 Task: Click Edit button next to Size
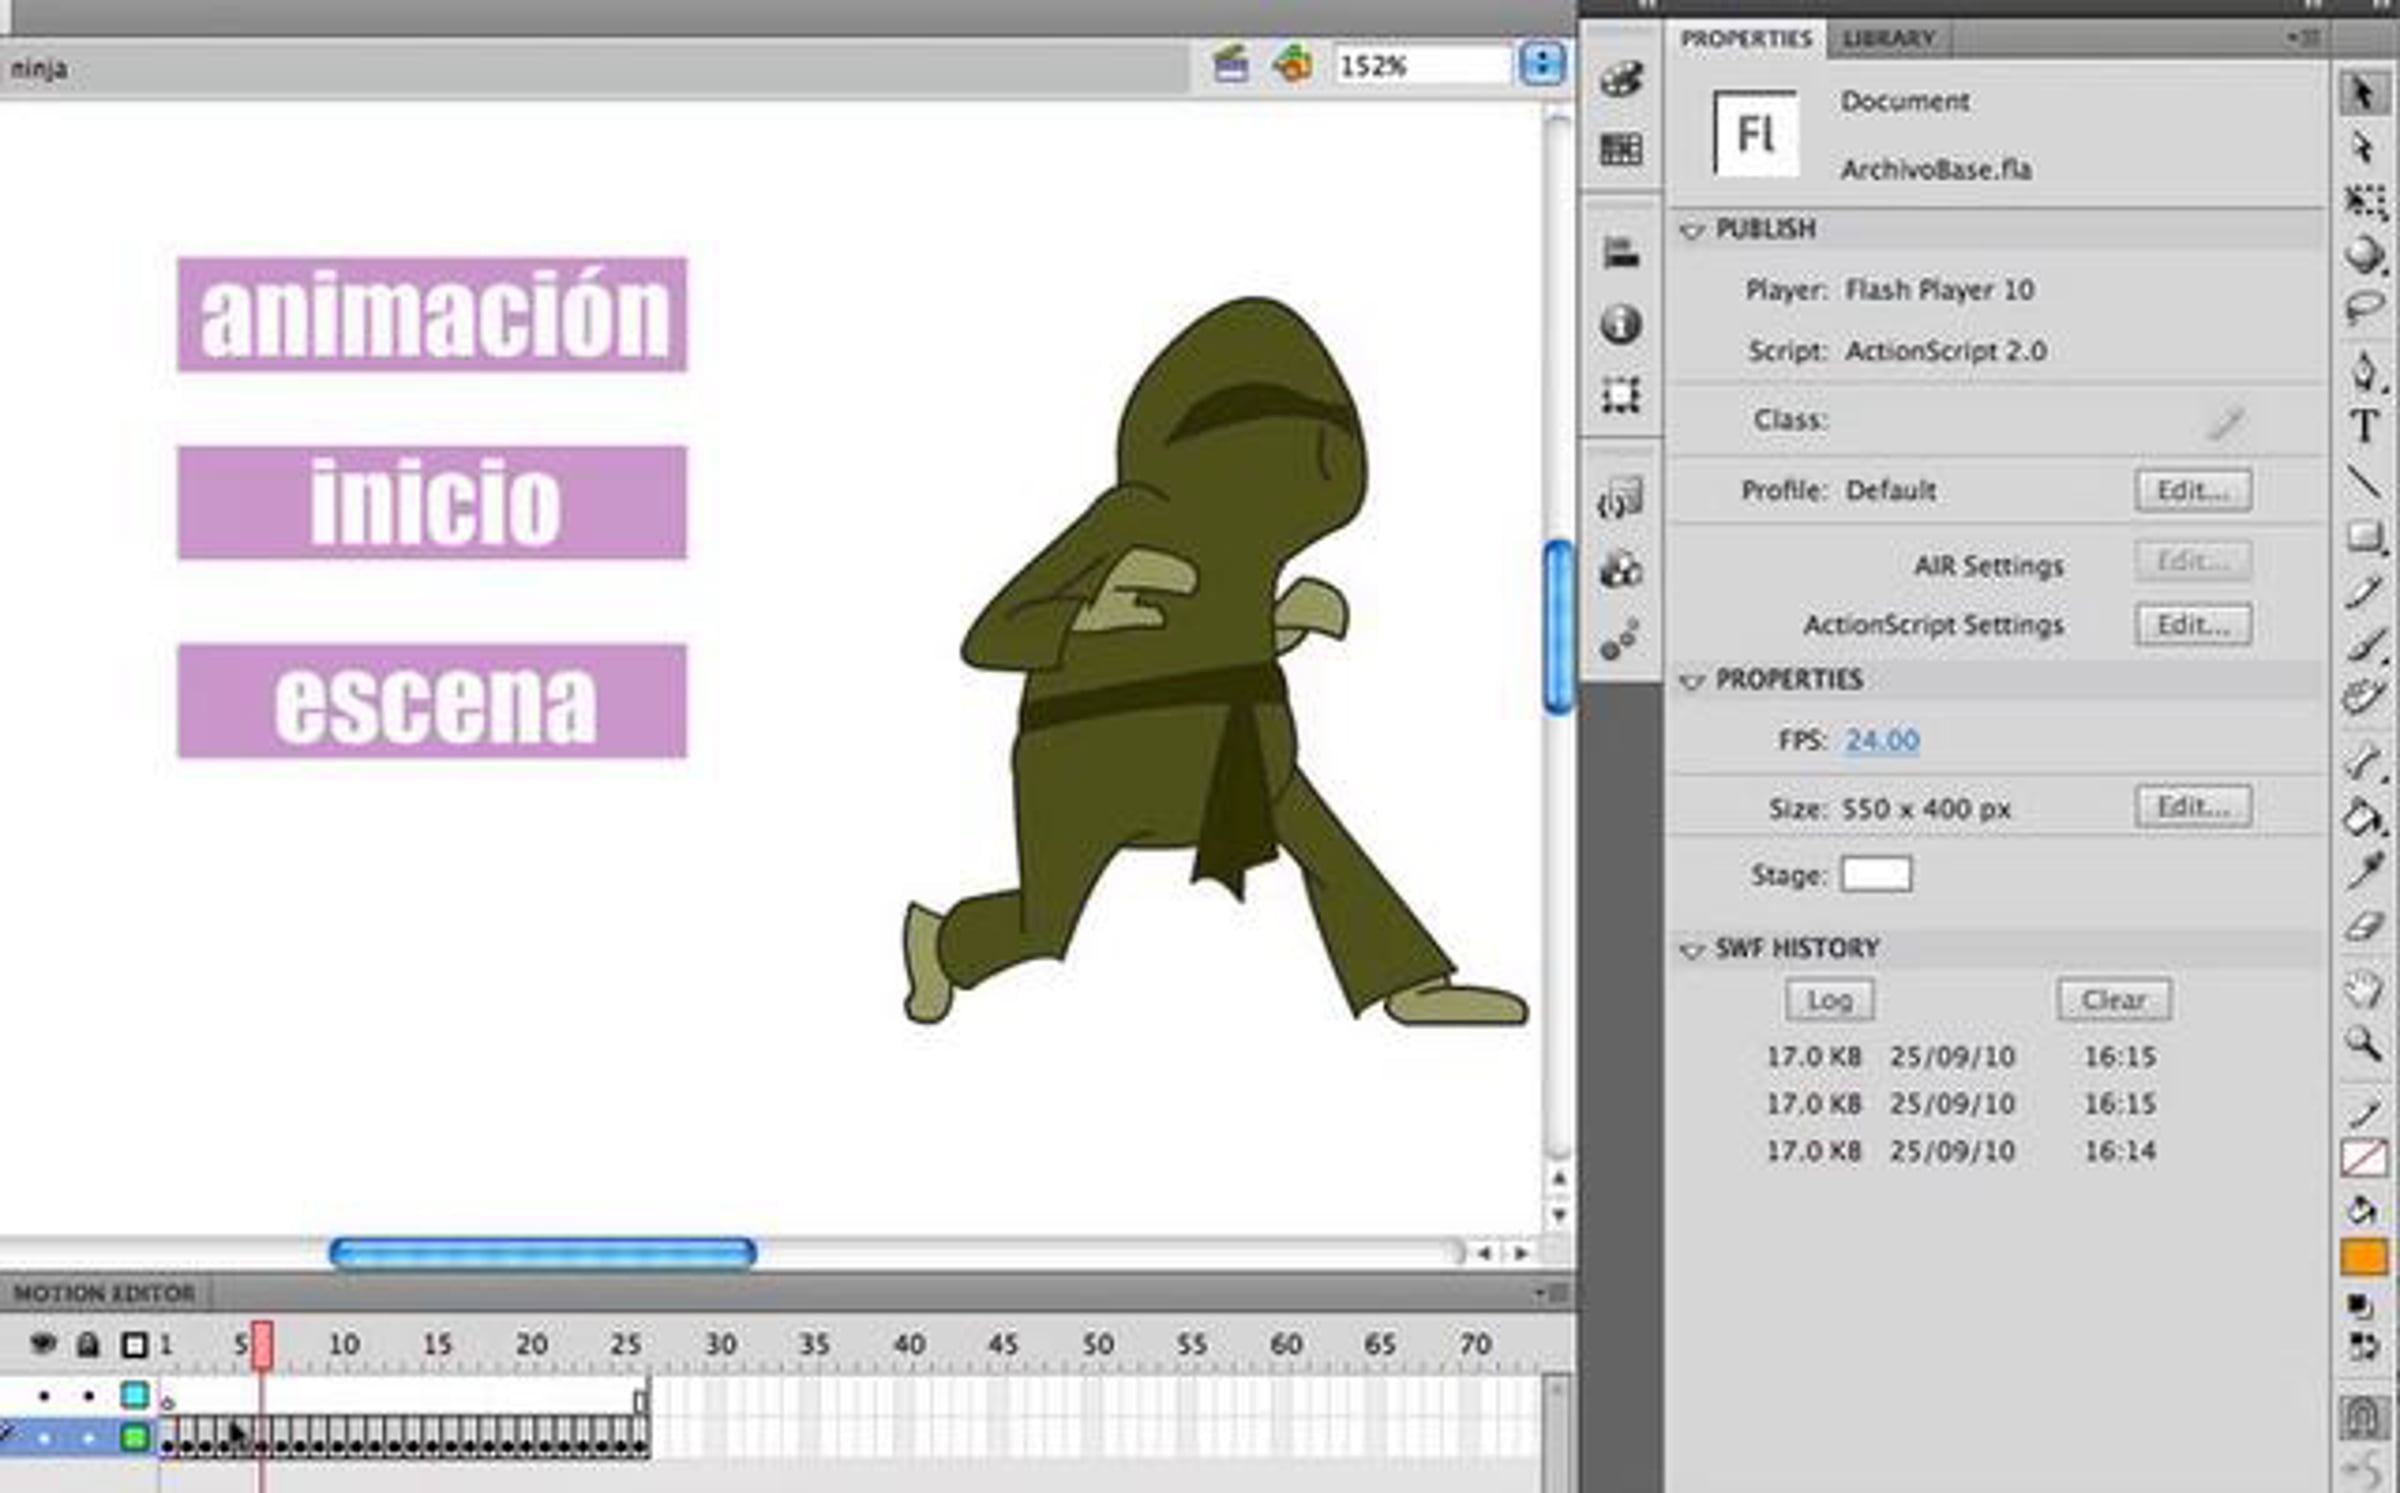[2193, 807]
